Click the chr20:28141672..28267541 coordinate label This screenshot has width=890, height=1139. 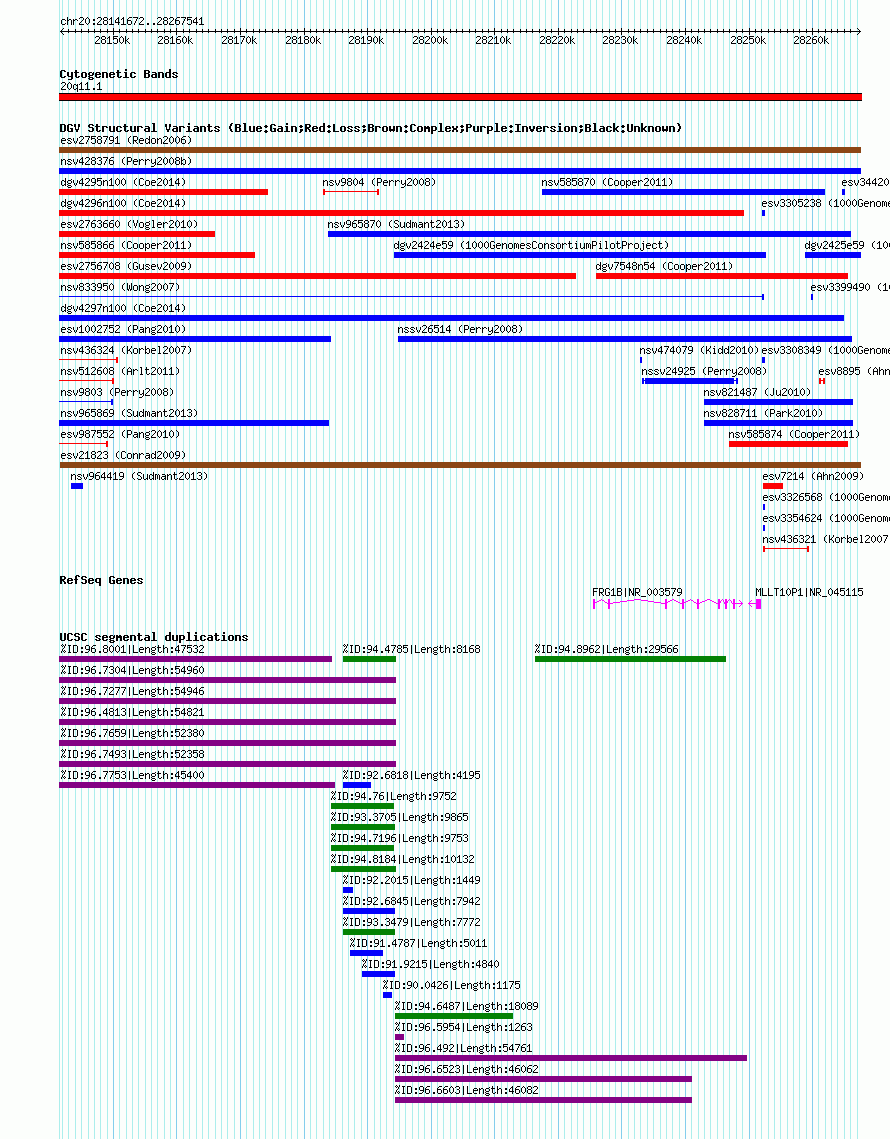(132, 22)
